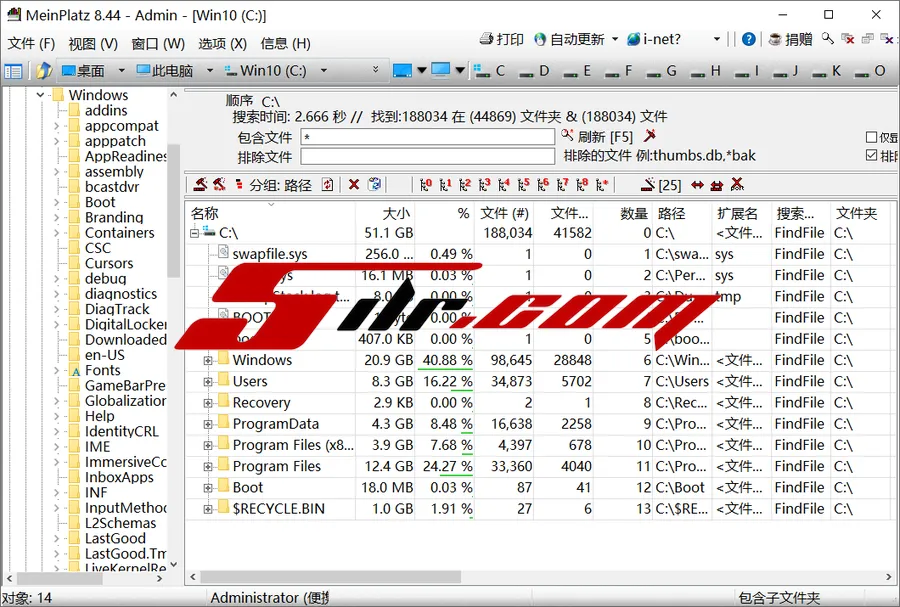The width and height of the screenshot is (900, 607).
Task: Click the 包含文件 filter input field
Action: [x=428, y=137]
